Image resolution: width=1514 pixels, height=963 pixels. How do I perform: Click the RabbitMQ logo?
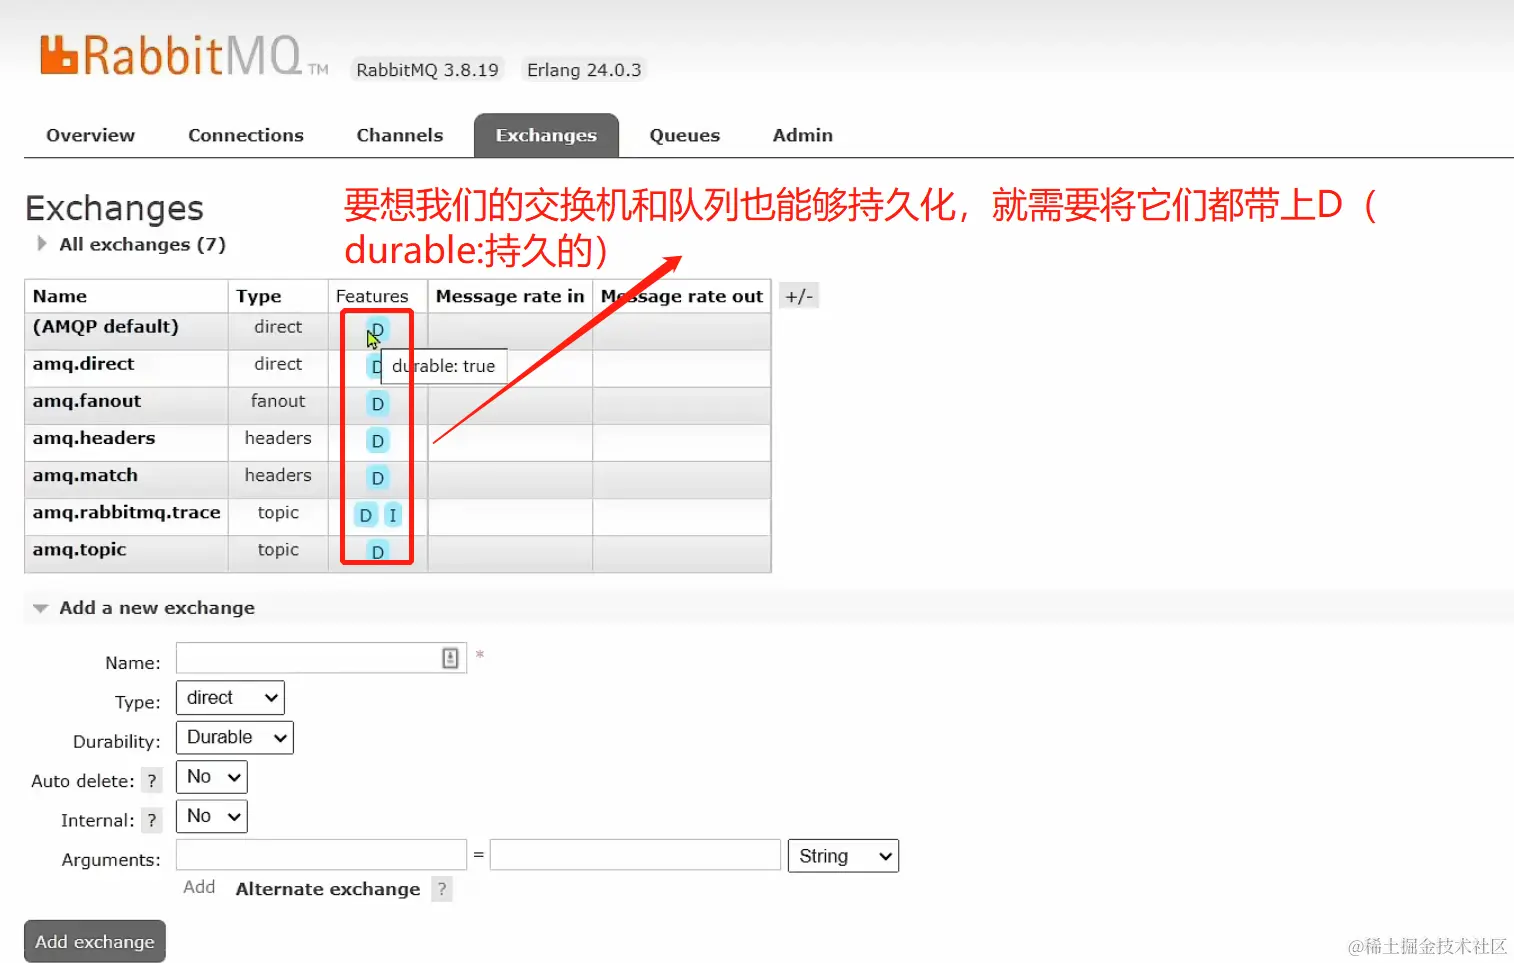(x=183, y=56)
